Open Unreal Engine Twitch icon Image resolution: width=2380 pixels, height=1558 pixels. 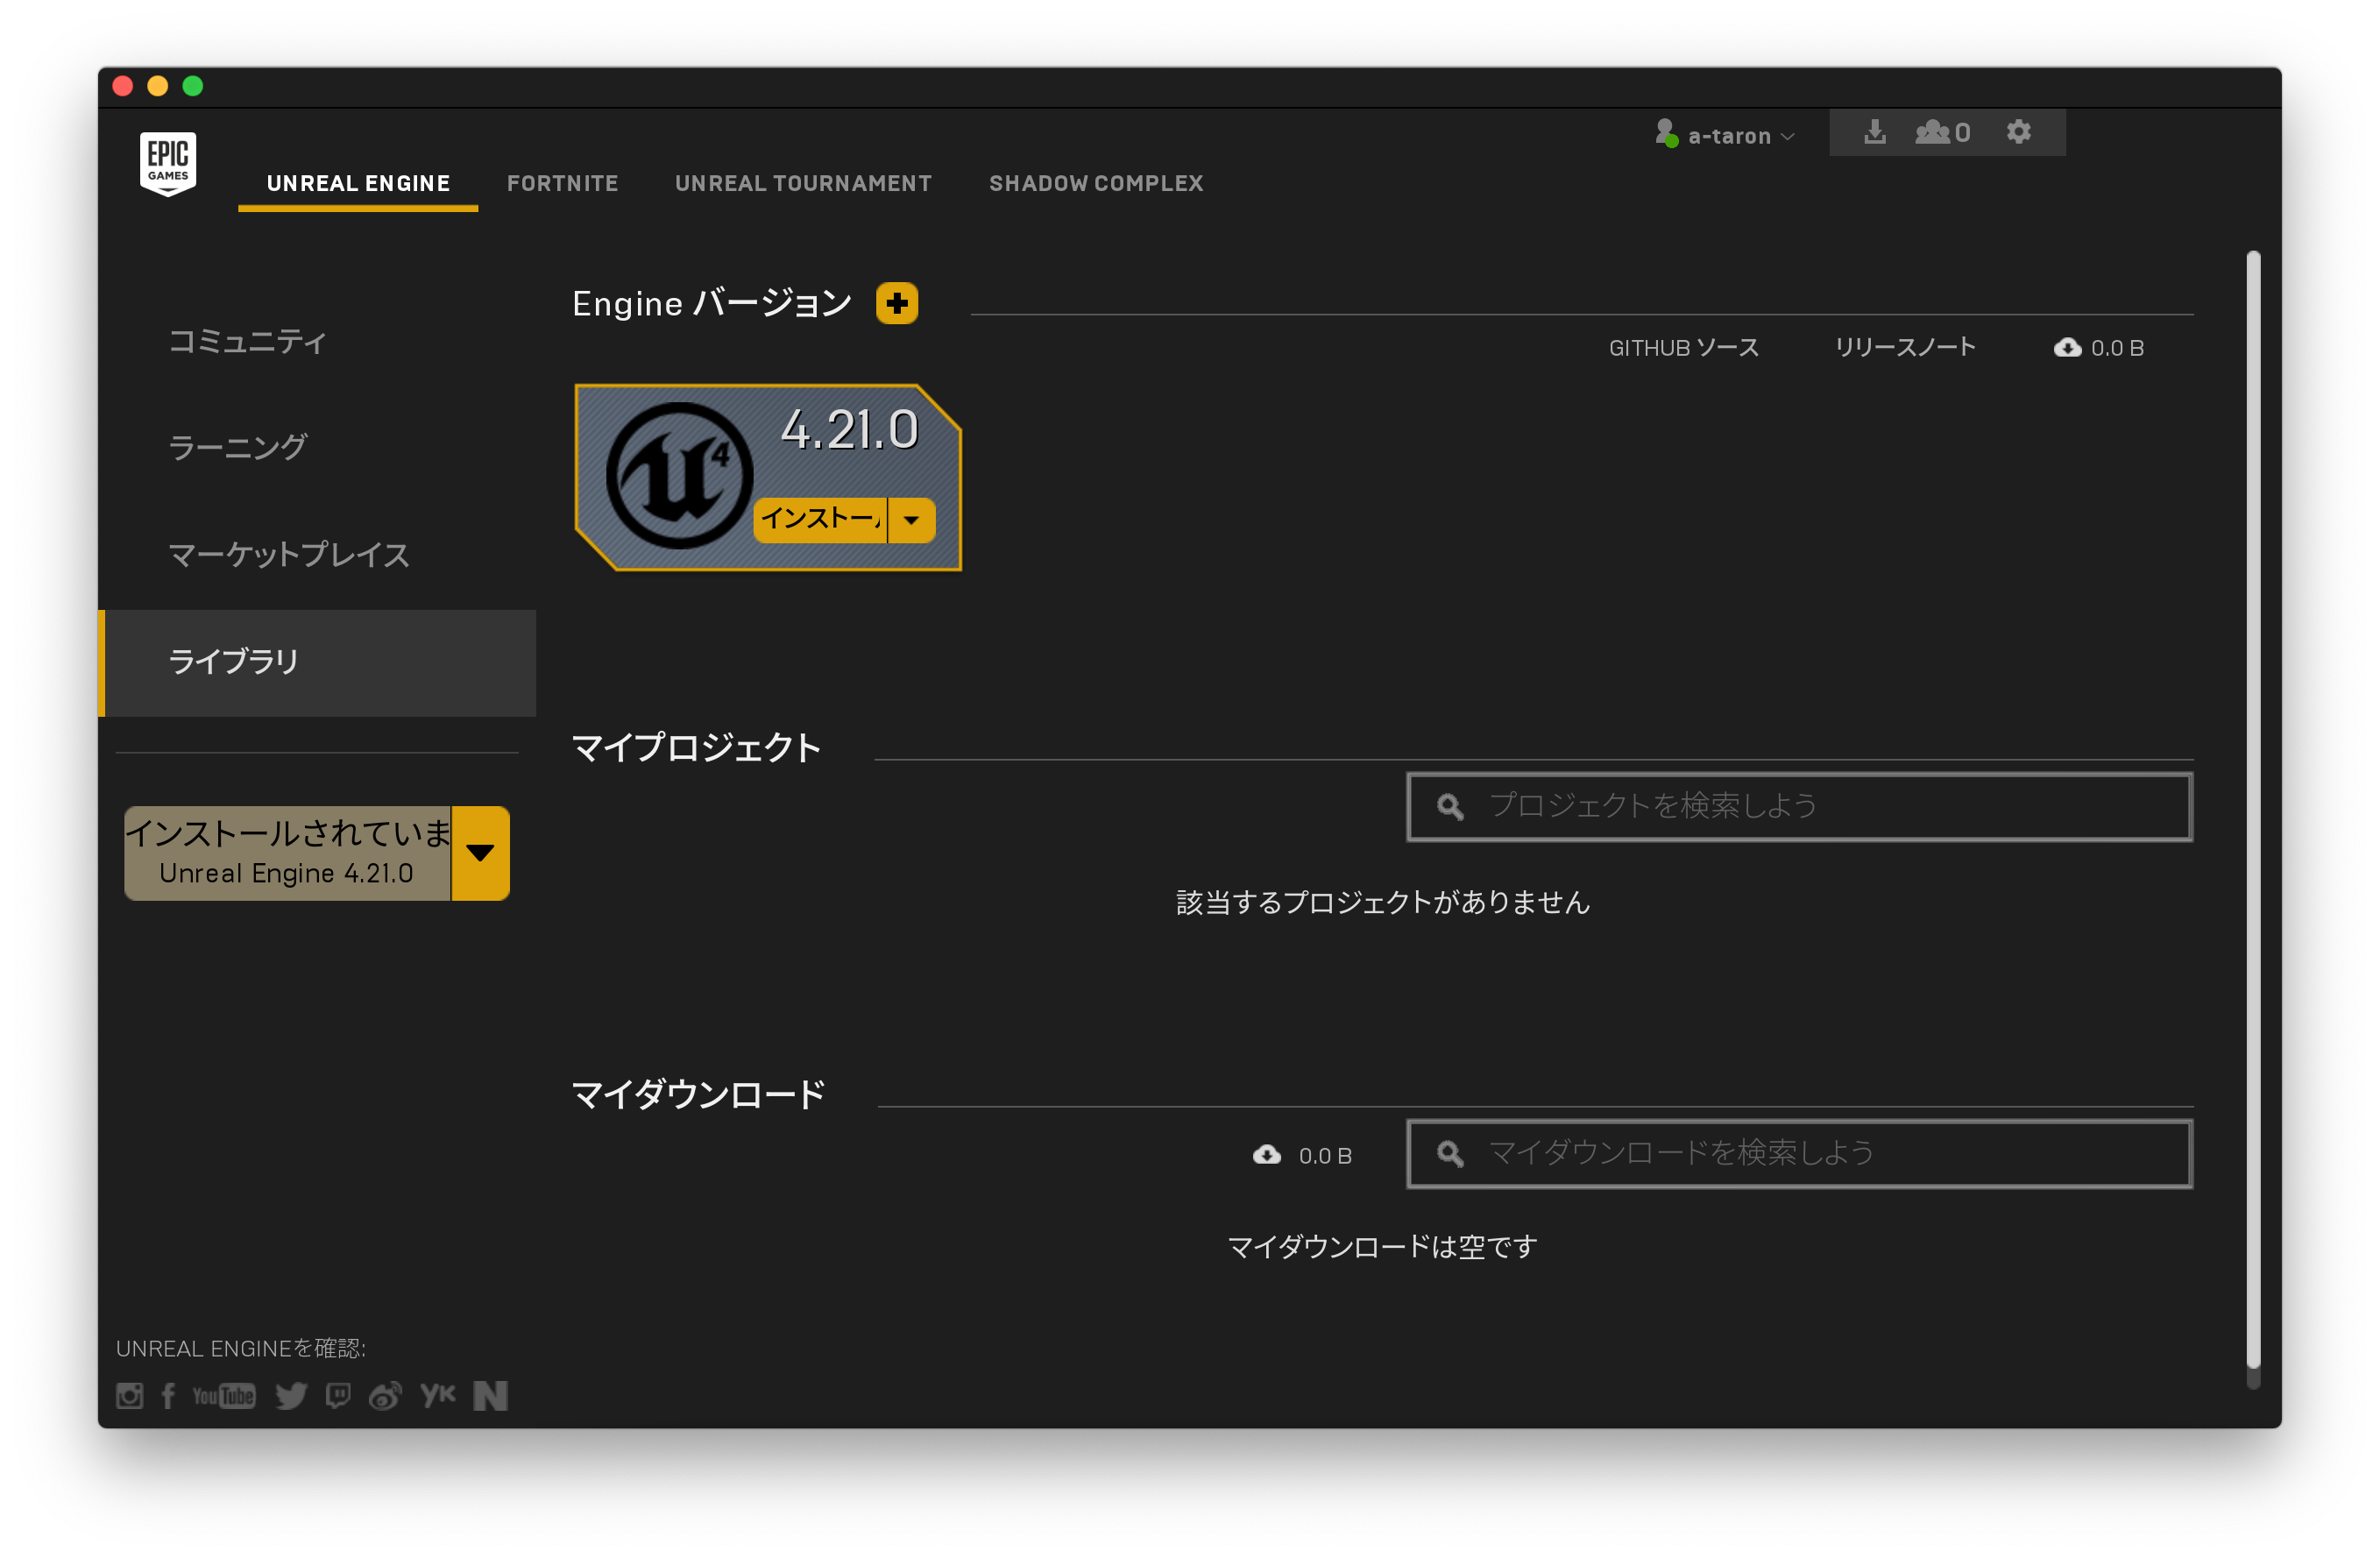[x=338, y=1396]
